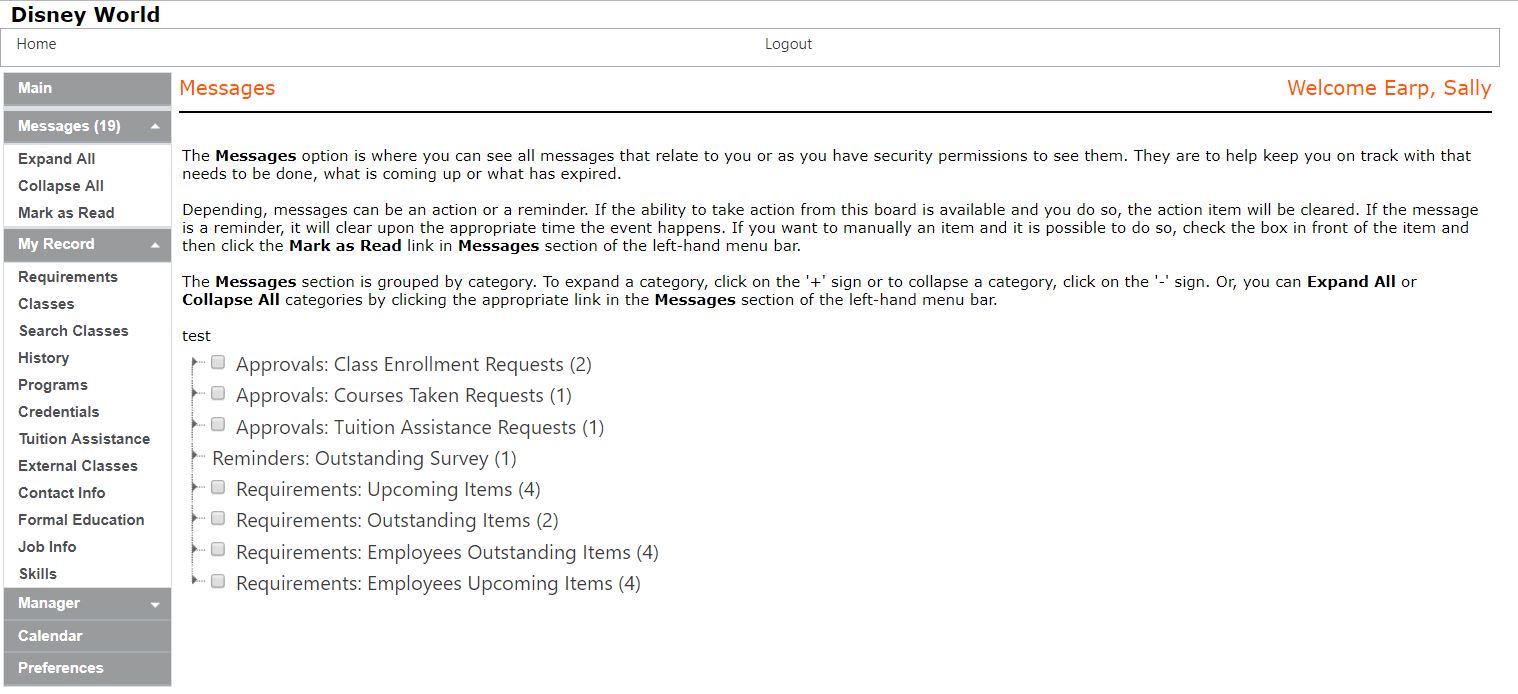
Task: Tick the Requirements: Upcoming Items checkbox
Action: (218, 488)
